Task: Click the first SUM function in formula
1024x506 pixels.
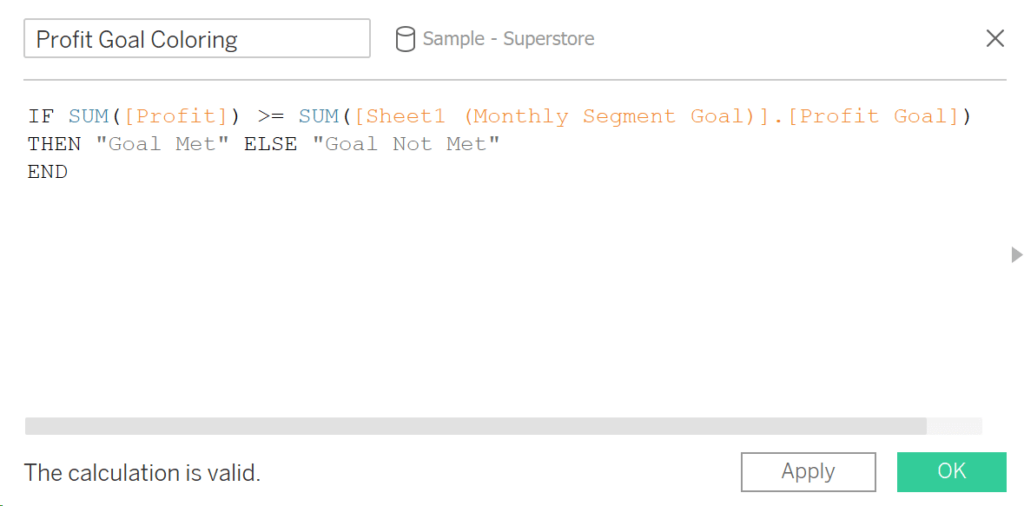Action: pyautogui.click(x=88, y=117)
